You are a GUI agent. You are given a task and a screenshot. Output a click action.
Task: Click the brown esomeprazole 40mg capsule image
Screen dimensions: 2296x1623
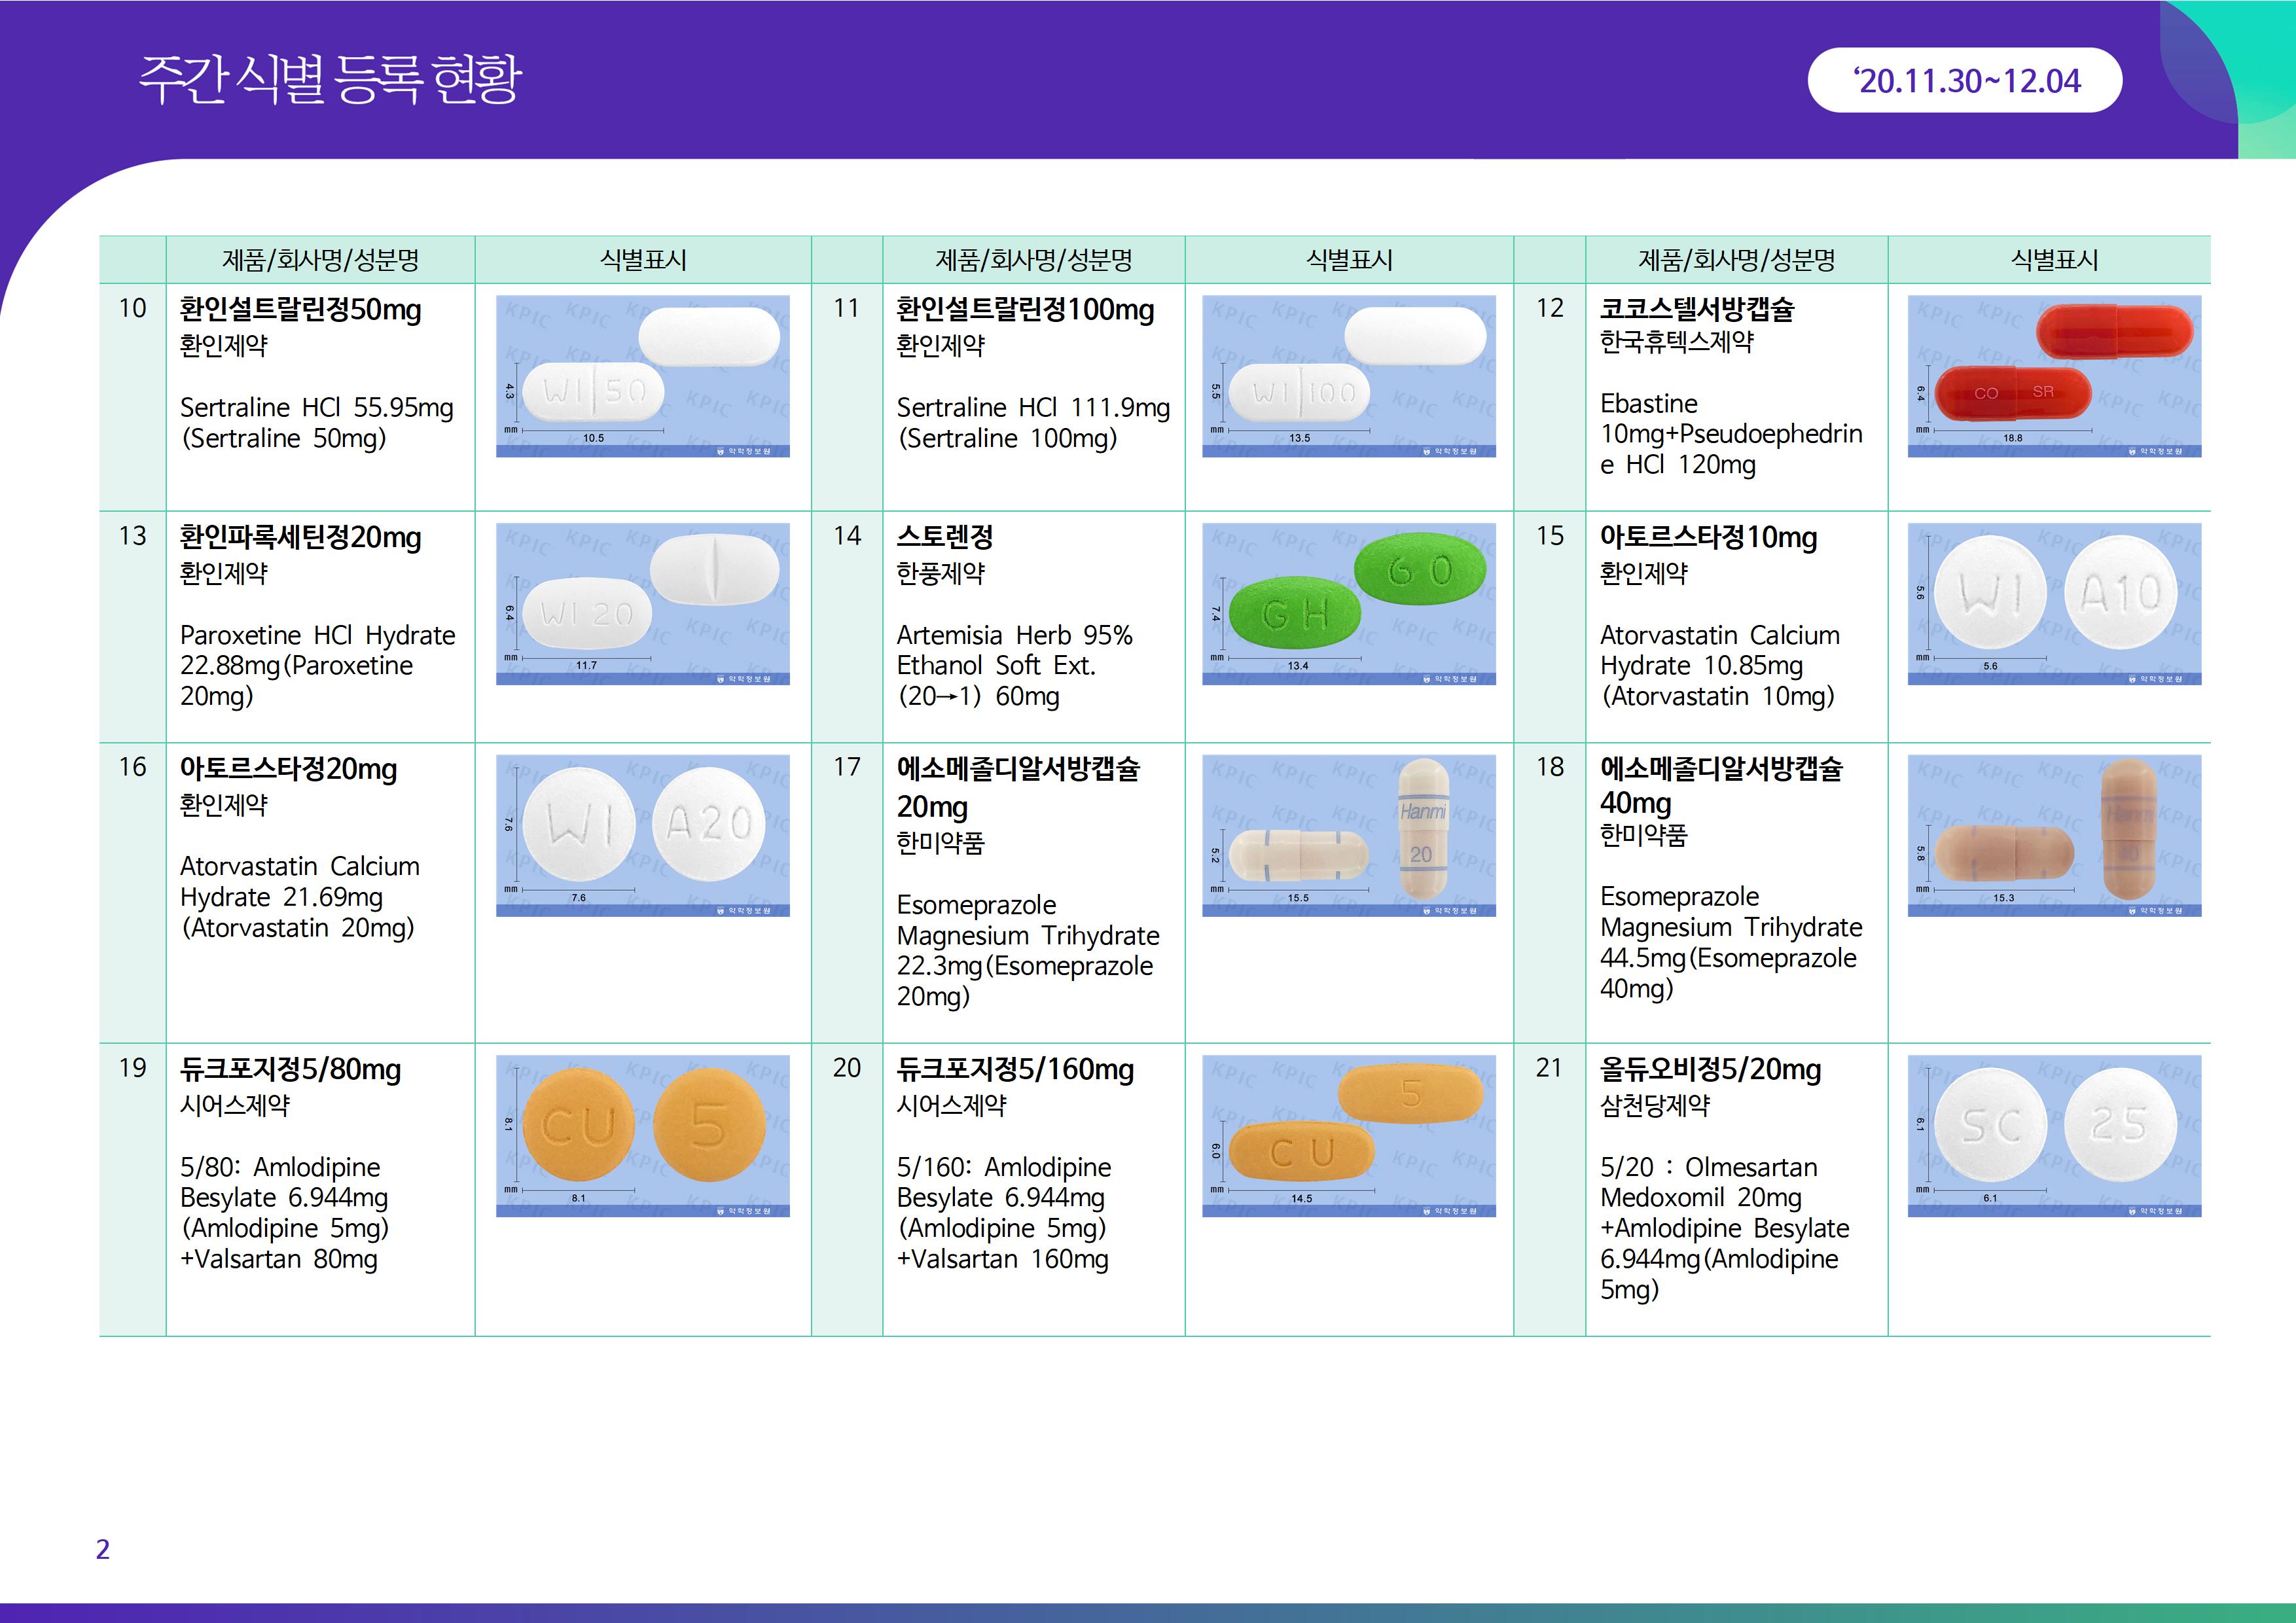pos(2054,835)
